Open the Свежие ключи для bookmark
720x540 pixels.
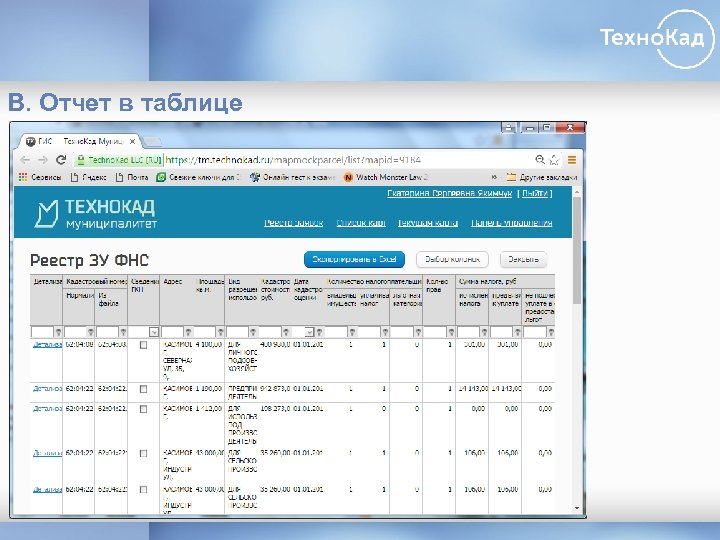(198, 177)
